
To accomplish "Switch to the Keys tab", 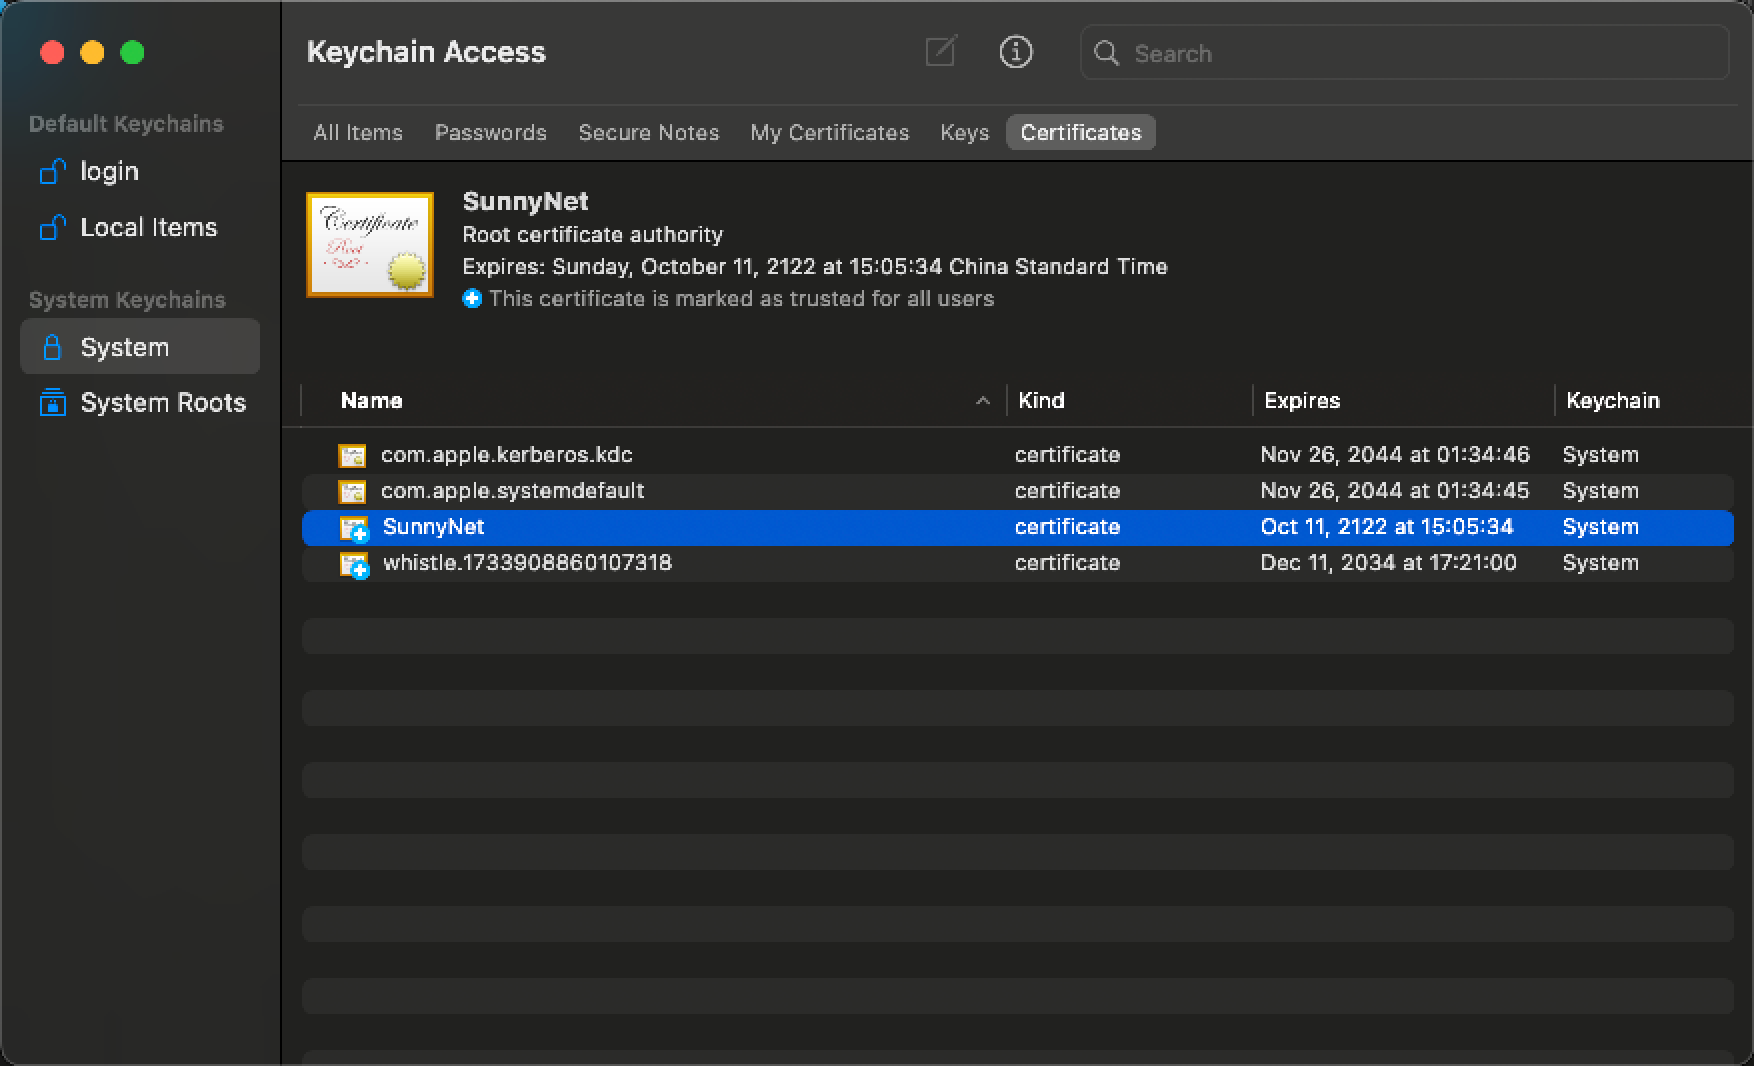I will (x=964, y=133).
